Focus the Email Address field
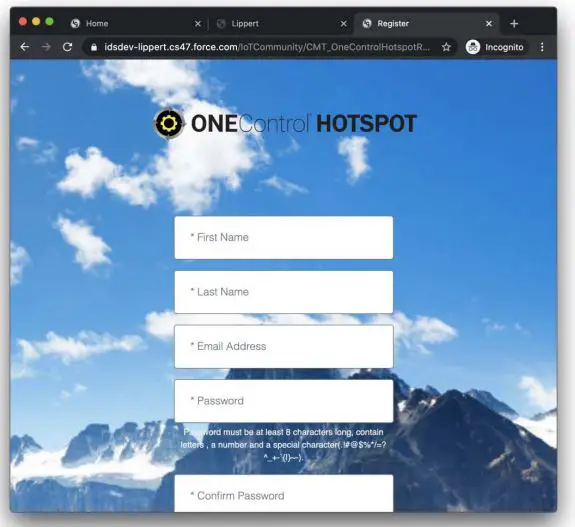The image size is (575, 527). [x=283, y=347]
